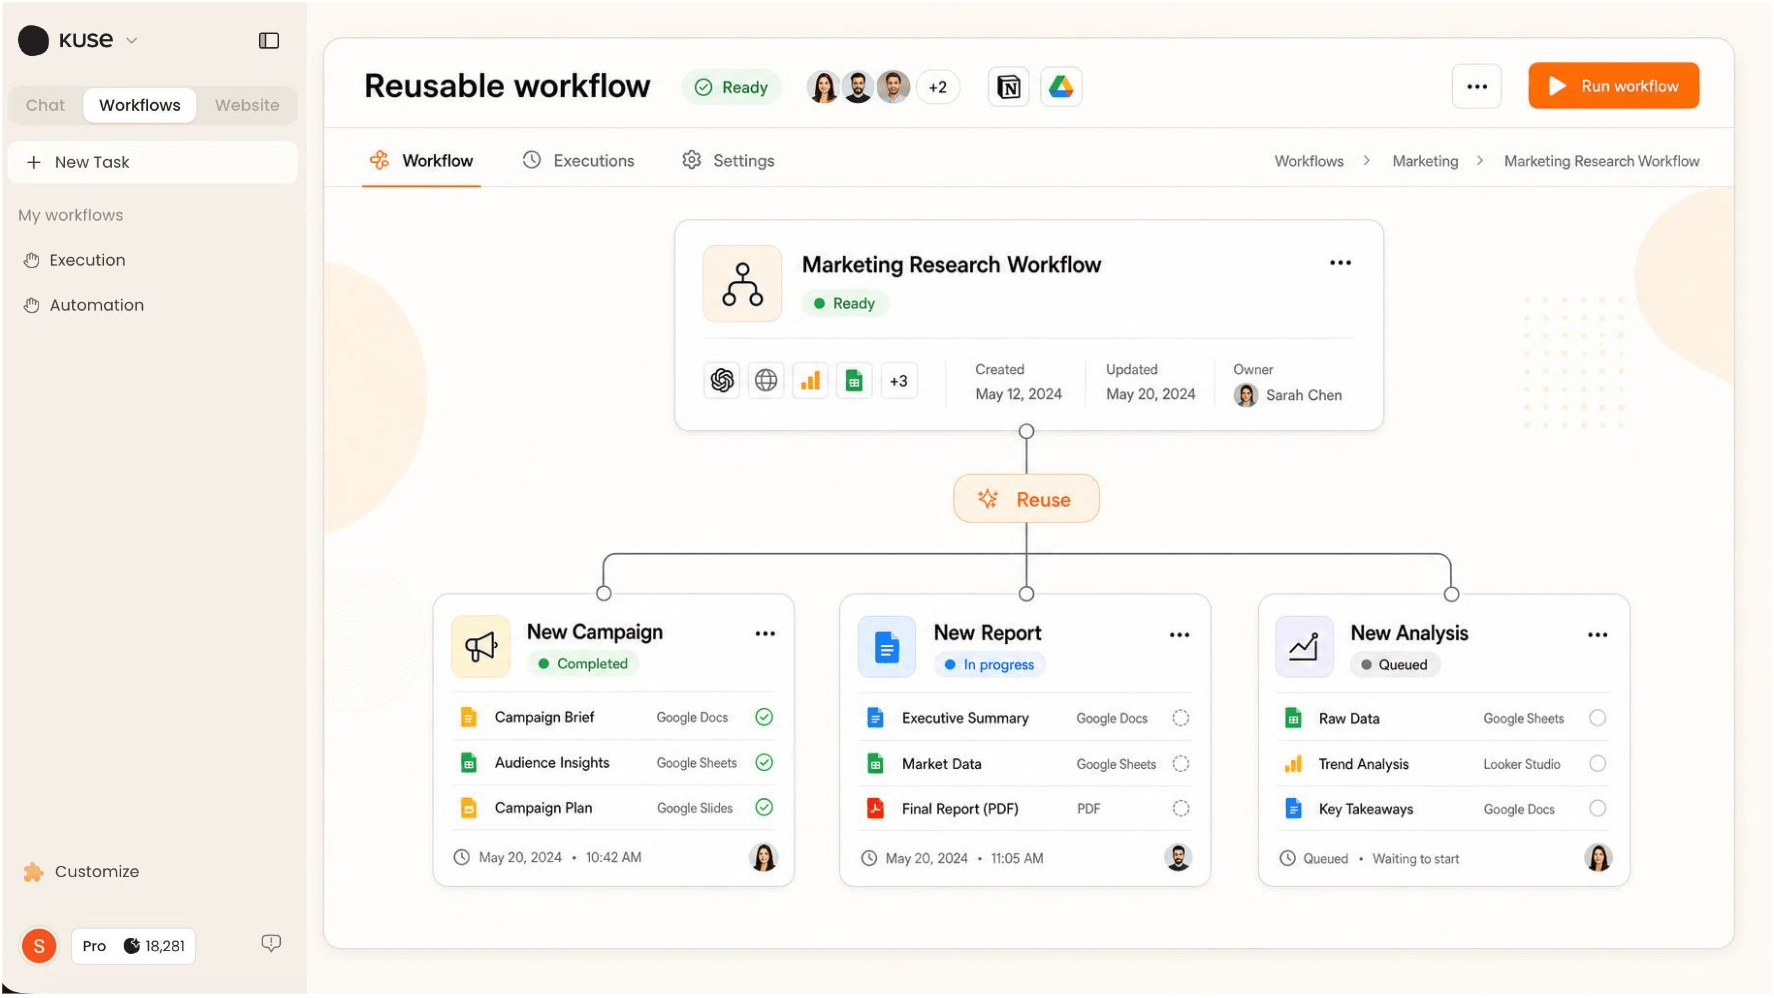Toggle Trend Analysis status circle
This screenshot has height=998, width=1774.
pyautogui.click(x=1598, y=764)
